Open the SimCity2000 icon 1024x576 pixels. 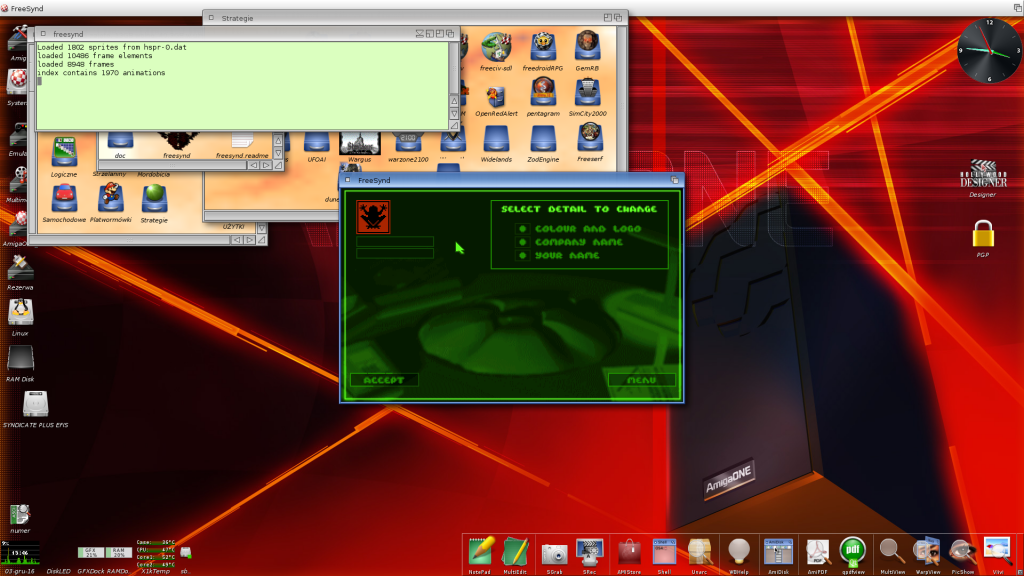pos(587,93)
